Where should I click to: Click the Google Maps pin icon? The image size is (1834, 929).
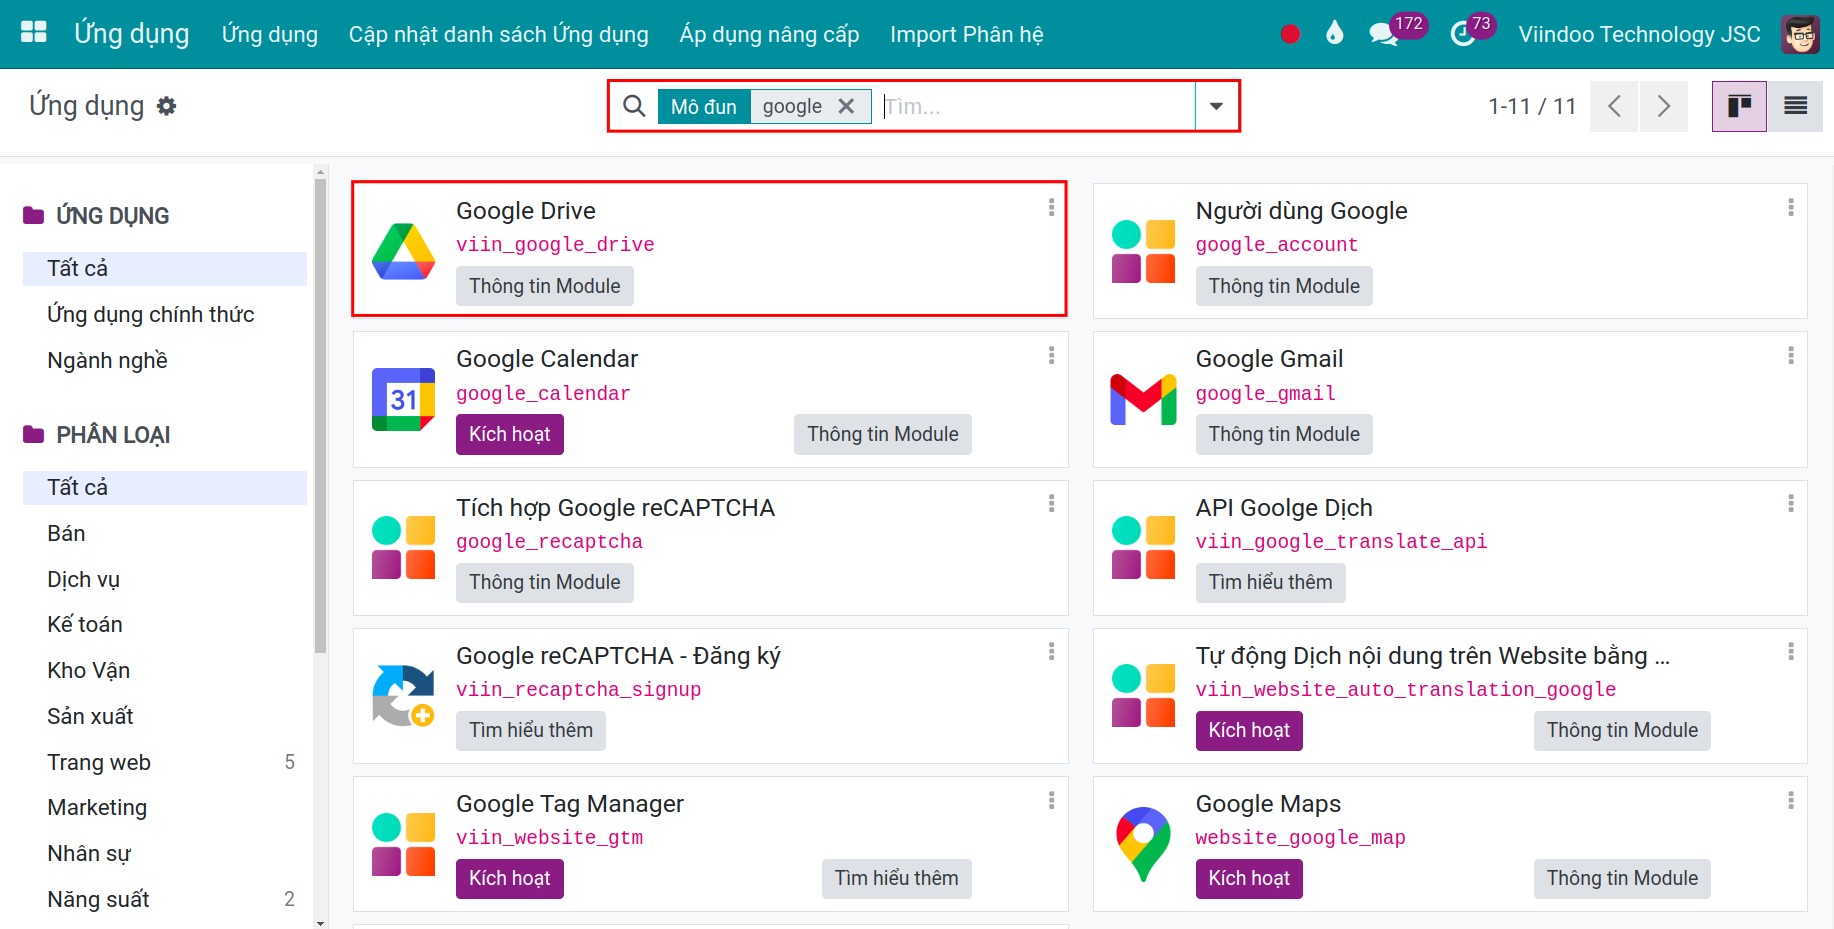click(x=1143, y=844)
